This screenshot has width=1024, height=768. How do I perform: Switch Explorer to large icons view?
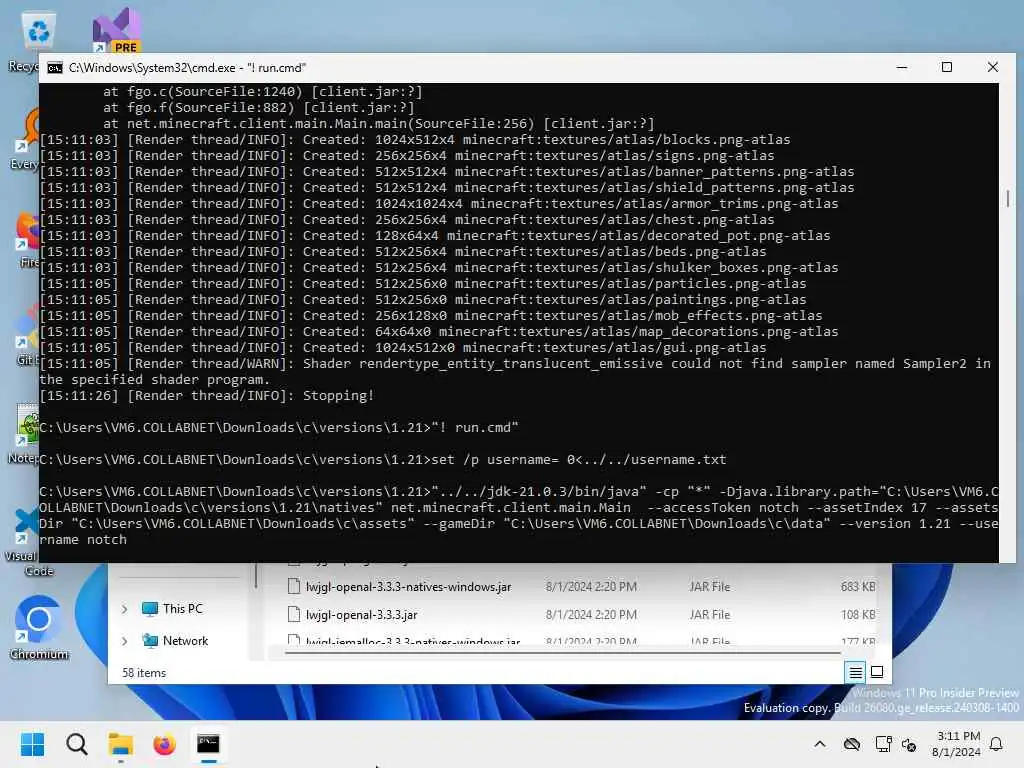pyautogui.click(x=877, y=672)
